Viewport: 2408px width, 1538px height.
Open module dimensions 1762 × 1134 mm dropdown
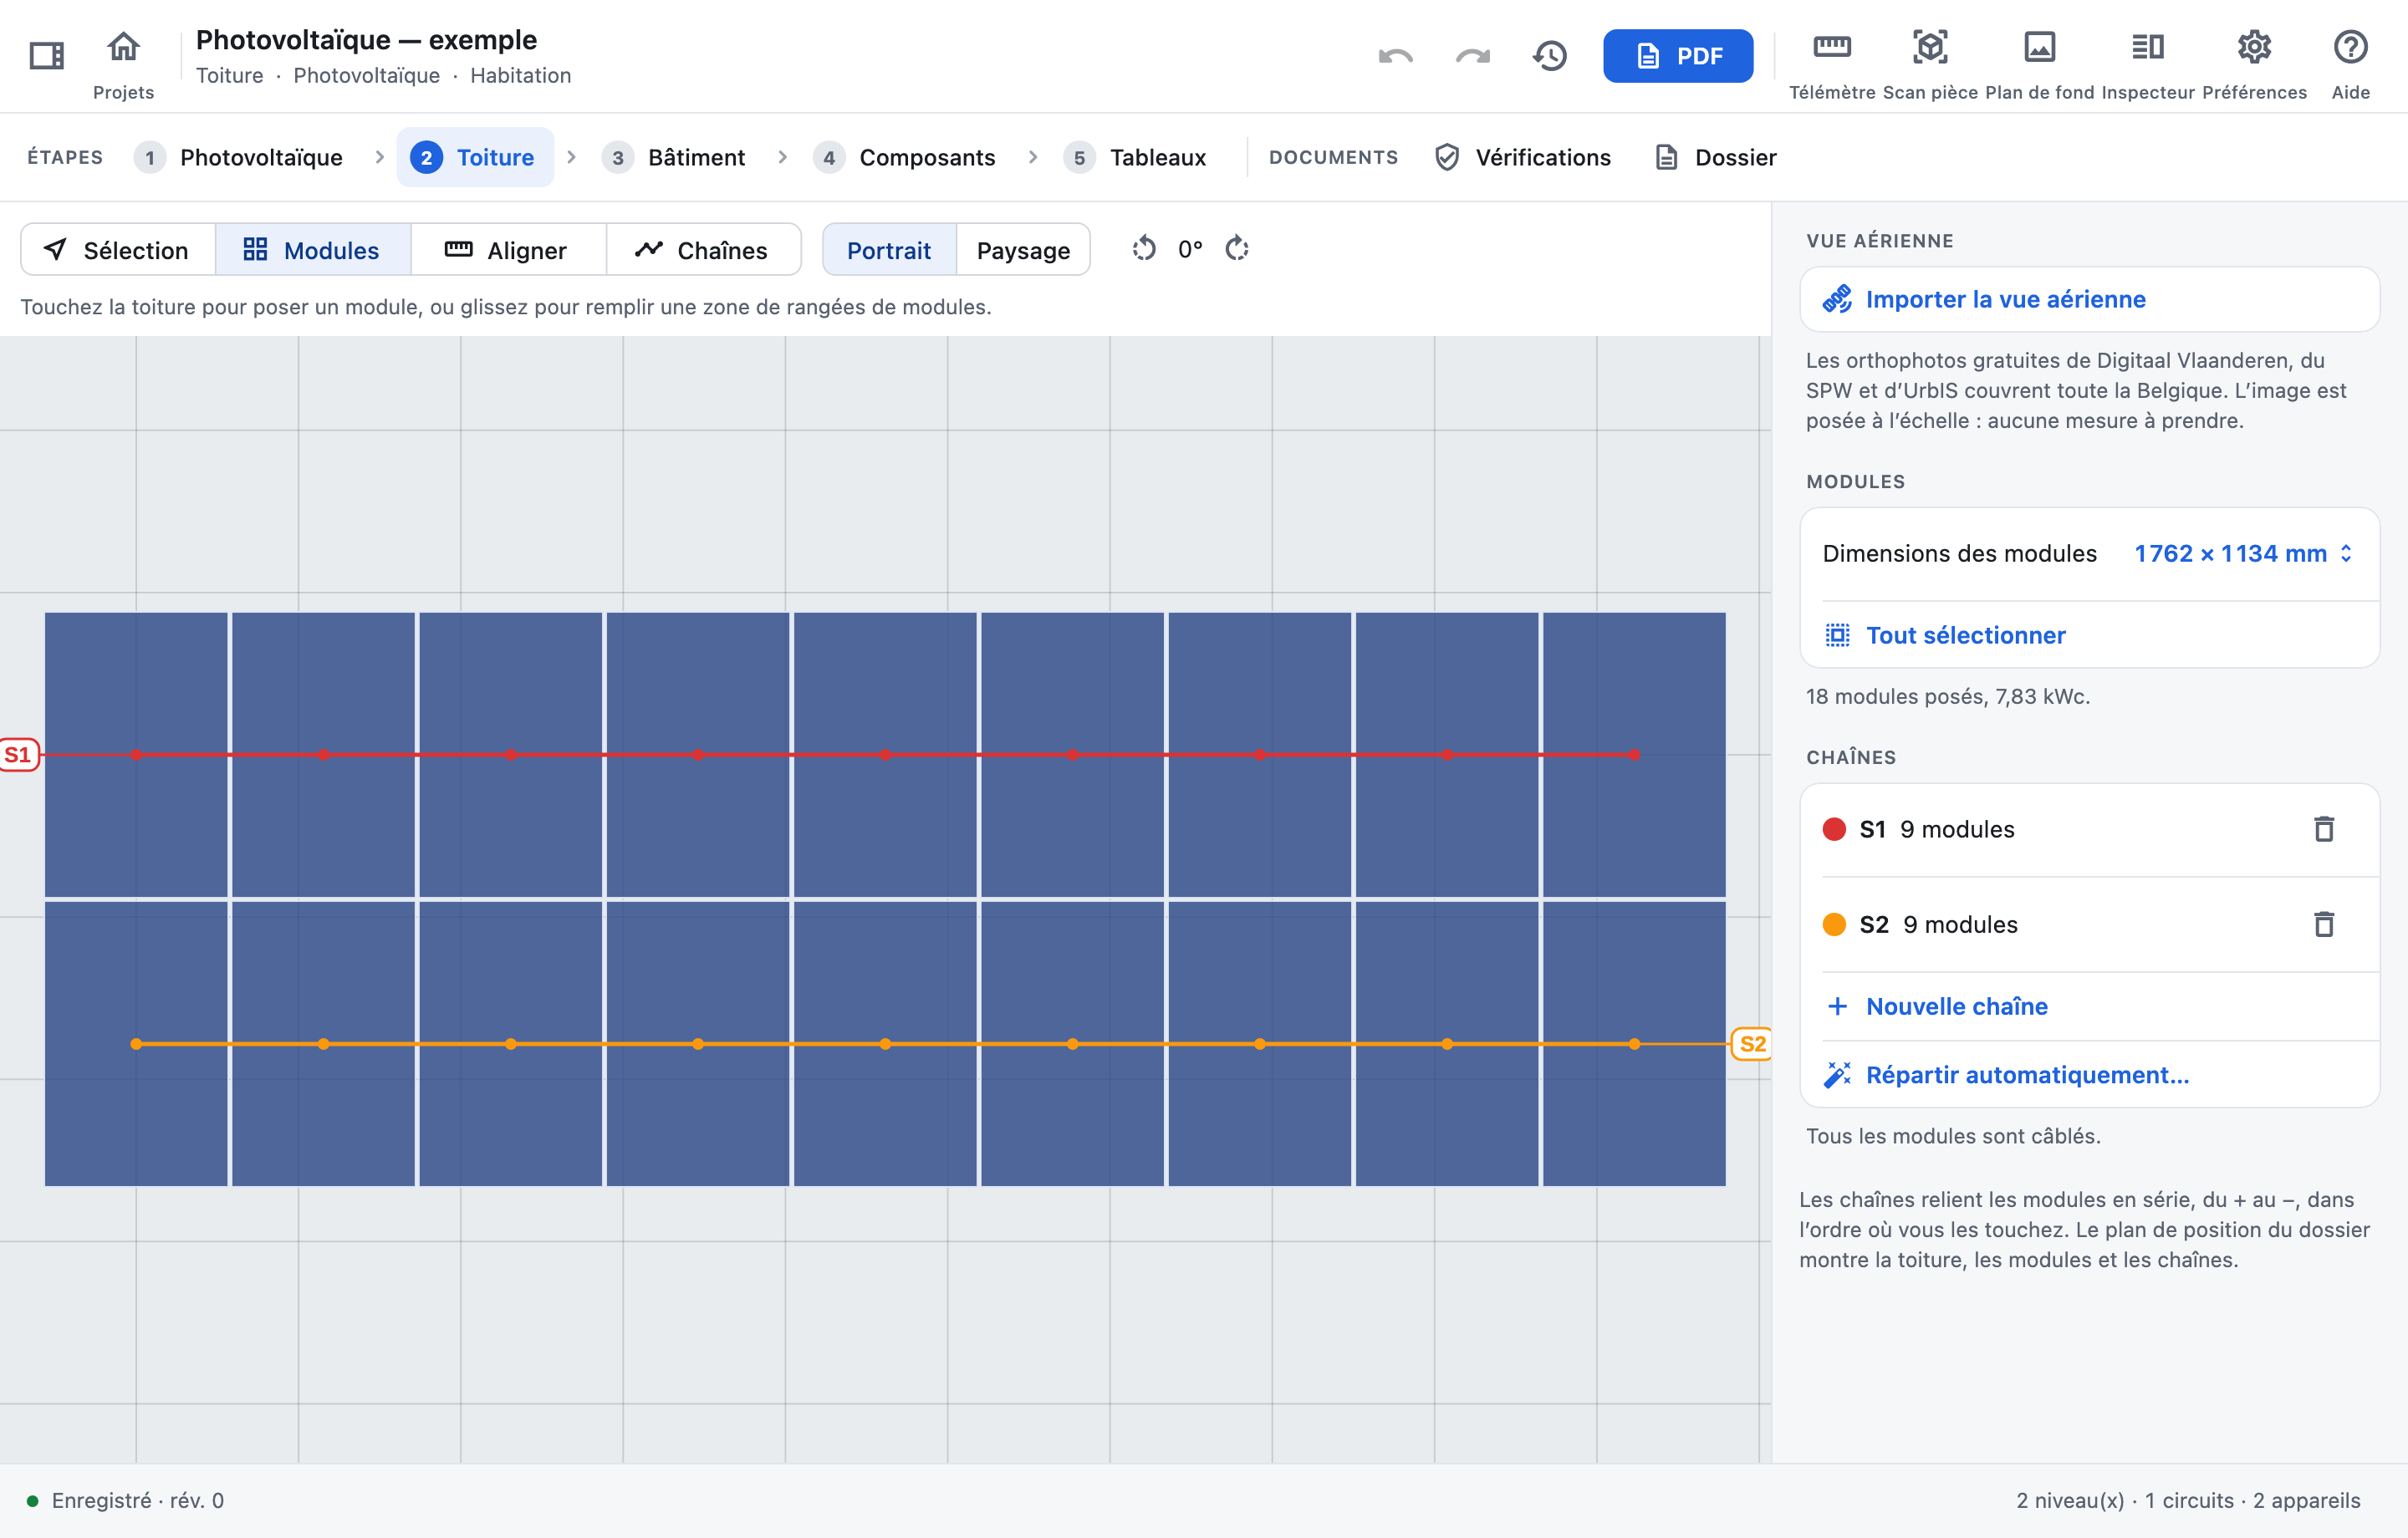2243,553
